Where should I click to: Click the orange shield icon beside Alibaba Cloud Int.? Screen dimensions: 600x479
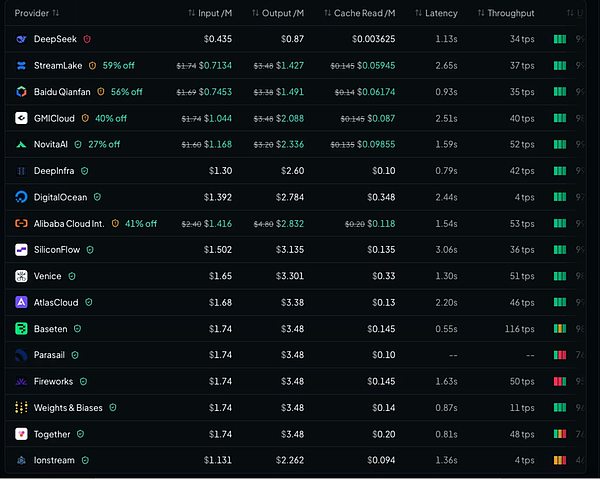[115, 223]
